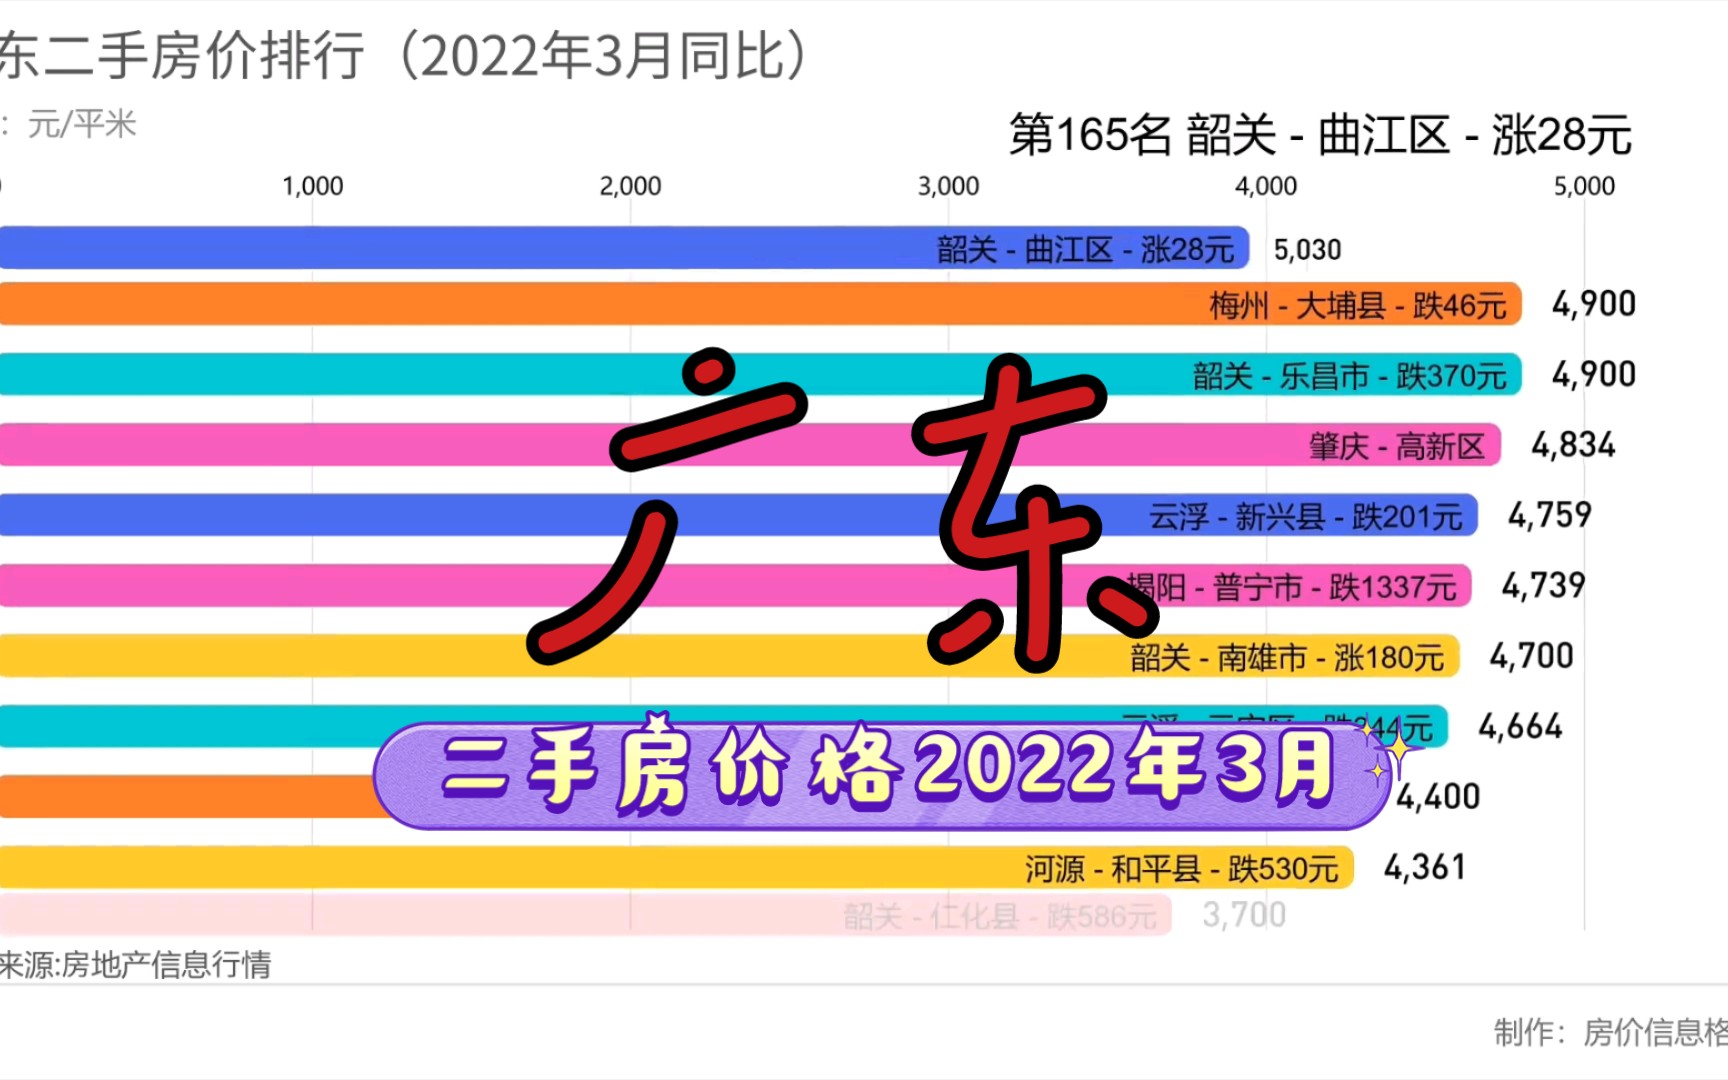Click the value 4,400
Image resolution: width=1728 pixels, height=1080 pixels.
[1438, 797]
